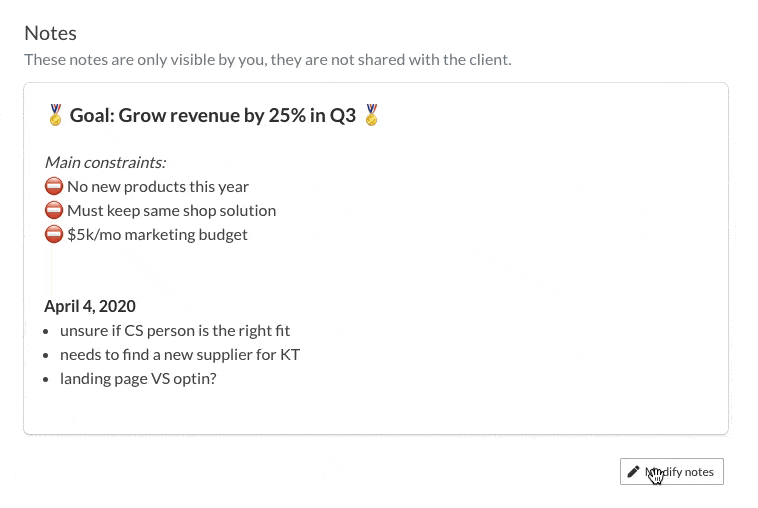The image size is (758, 508).
Task: Select the April 4, 2020 date heading
Action: pyautogui.click(x=90, y=307)
